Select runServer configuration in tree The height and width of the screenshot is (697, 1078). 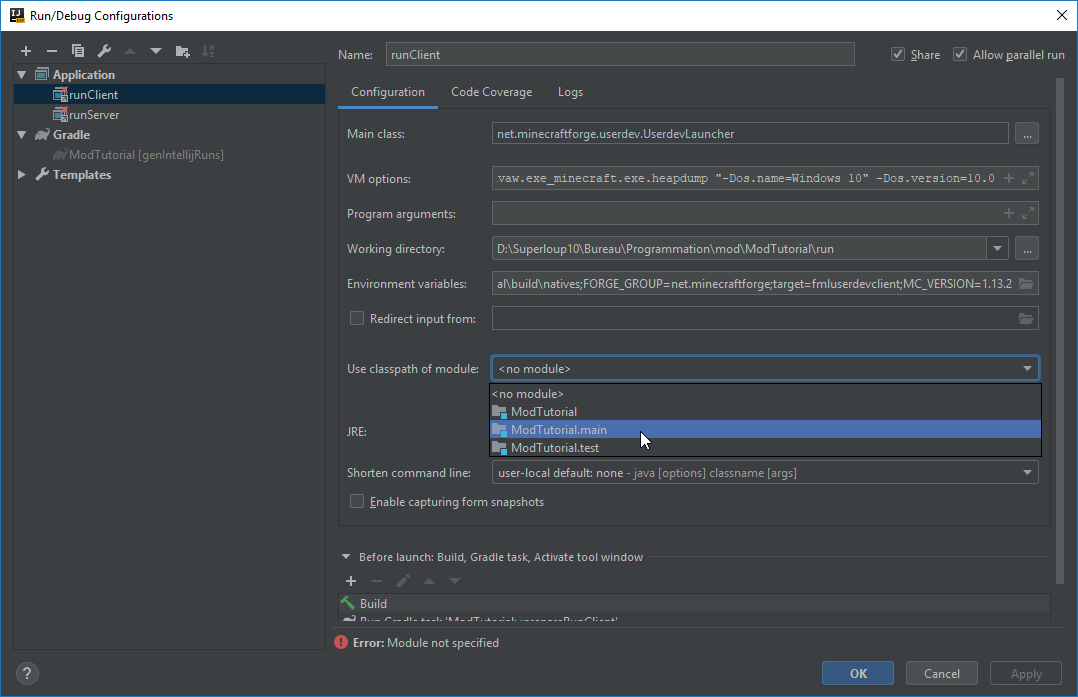pos(94,115)
